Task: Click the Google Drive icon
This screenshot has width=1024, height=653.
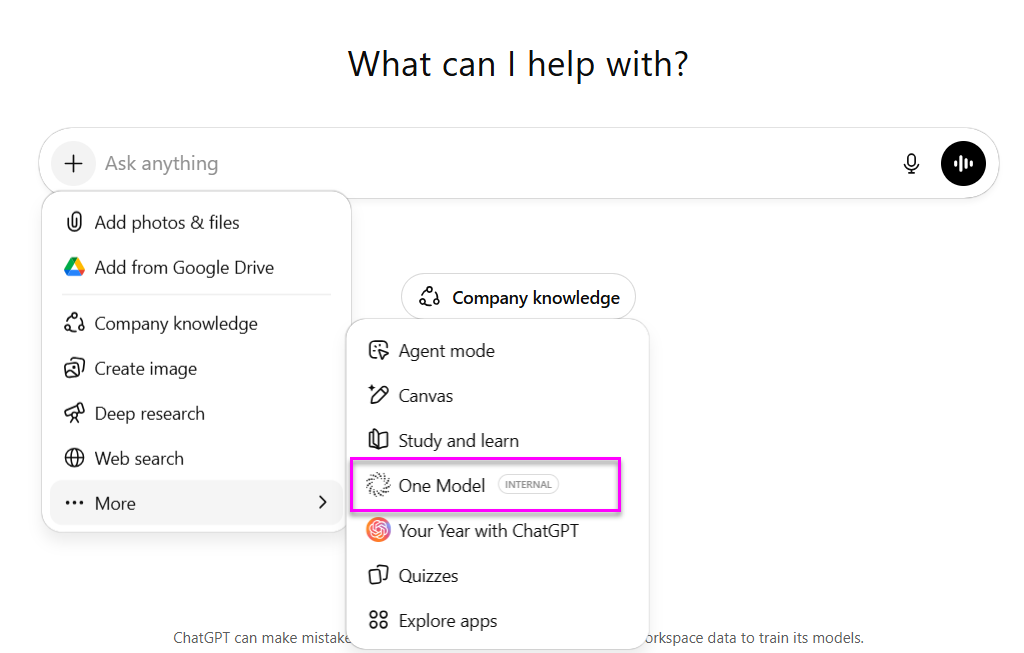Action: [x=74, y=267]
